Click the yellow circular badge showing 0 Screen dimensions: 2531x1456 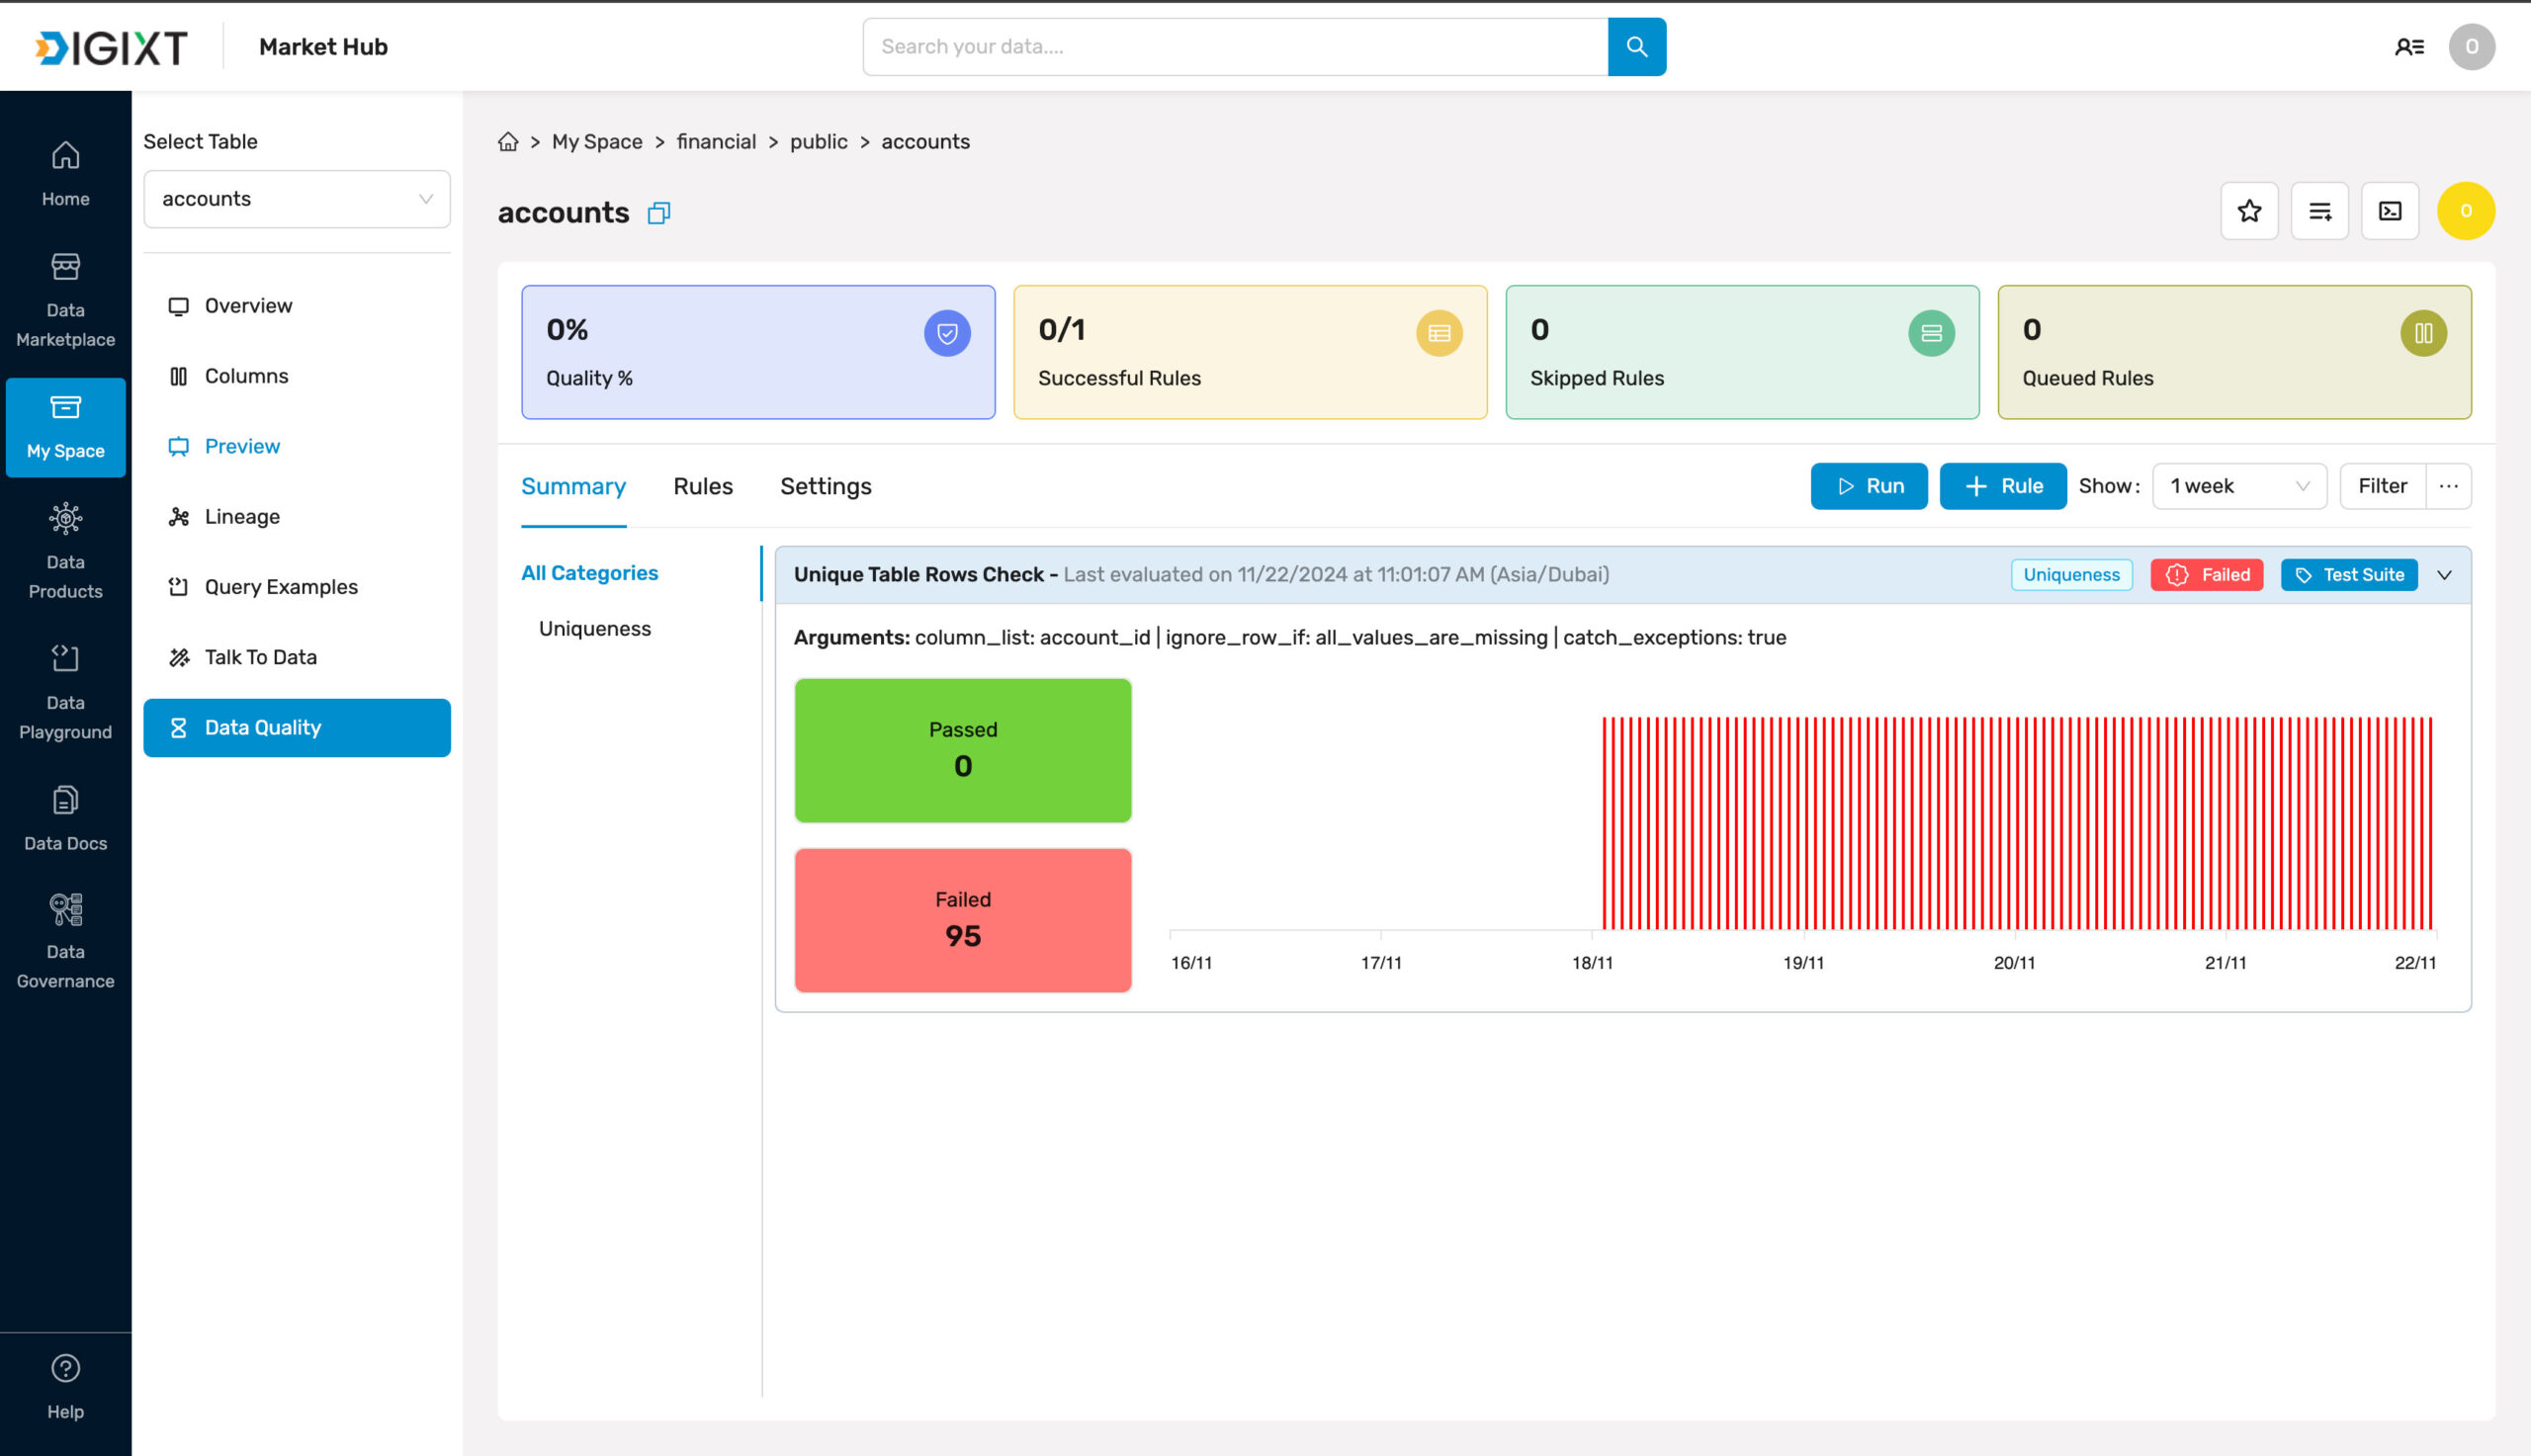coord(2465,211)
